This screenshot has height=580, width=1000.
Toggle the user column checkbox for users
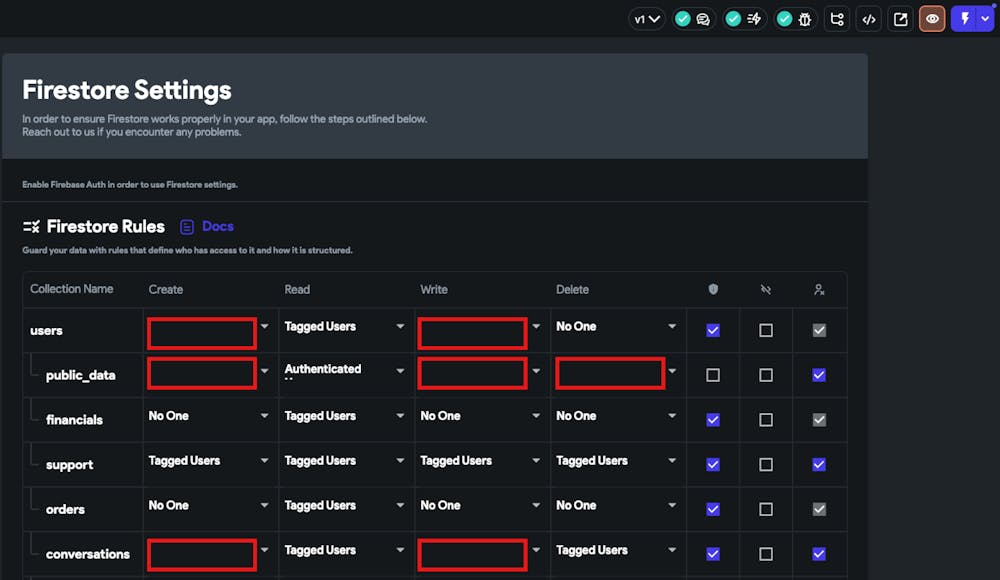pos(820,331)
